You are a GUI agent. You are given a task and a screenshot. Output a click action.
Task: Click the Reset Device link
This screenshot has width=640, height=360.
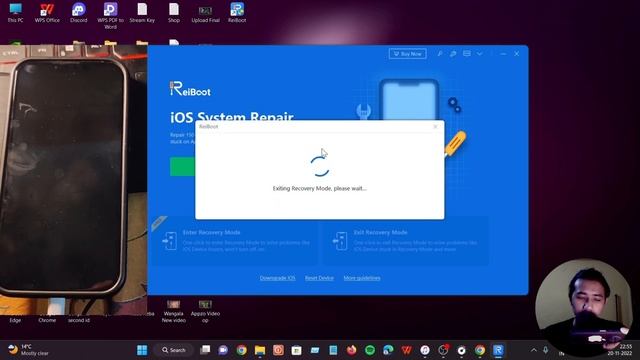319,278
